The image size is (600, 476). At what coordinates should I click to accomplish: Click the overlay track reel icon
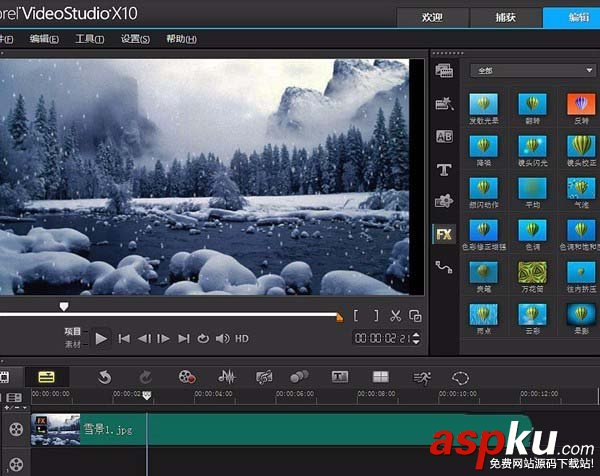(16, 465)
